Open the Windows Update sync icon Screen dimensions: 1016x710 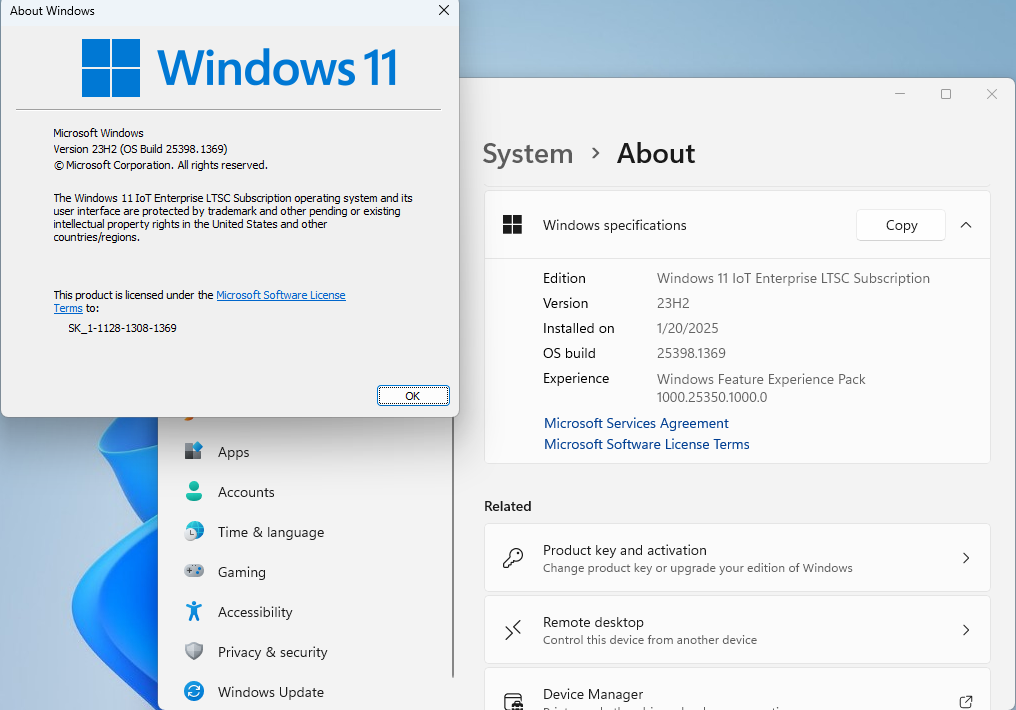click(x=194, y=691)
